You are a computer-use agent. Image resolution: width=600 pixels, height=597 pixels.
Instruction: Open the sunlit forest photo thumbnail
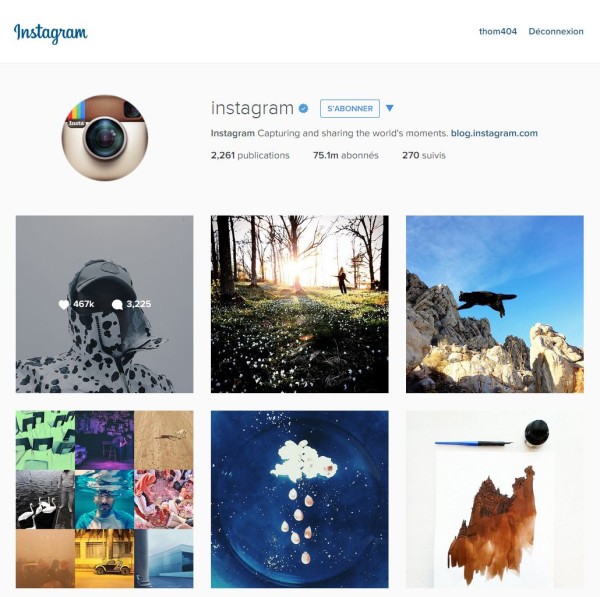(x=300, y=304)
